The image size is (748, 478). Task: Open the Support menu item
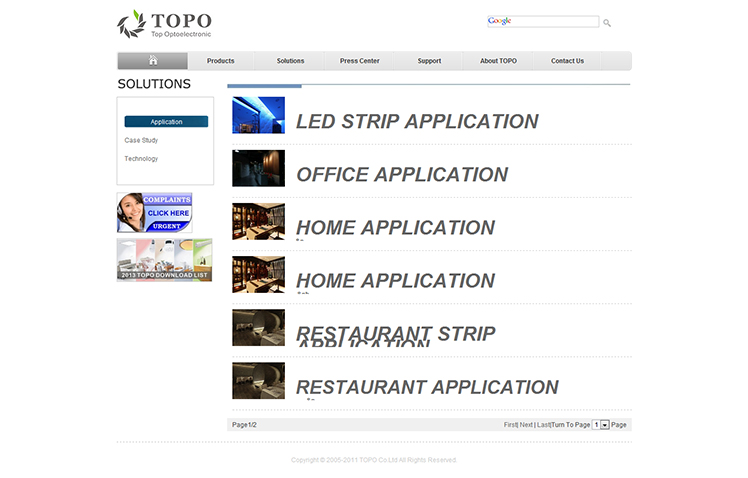(x=429, y=61)
